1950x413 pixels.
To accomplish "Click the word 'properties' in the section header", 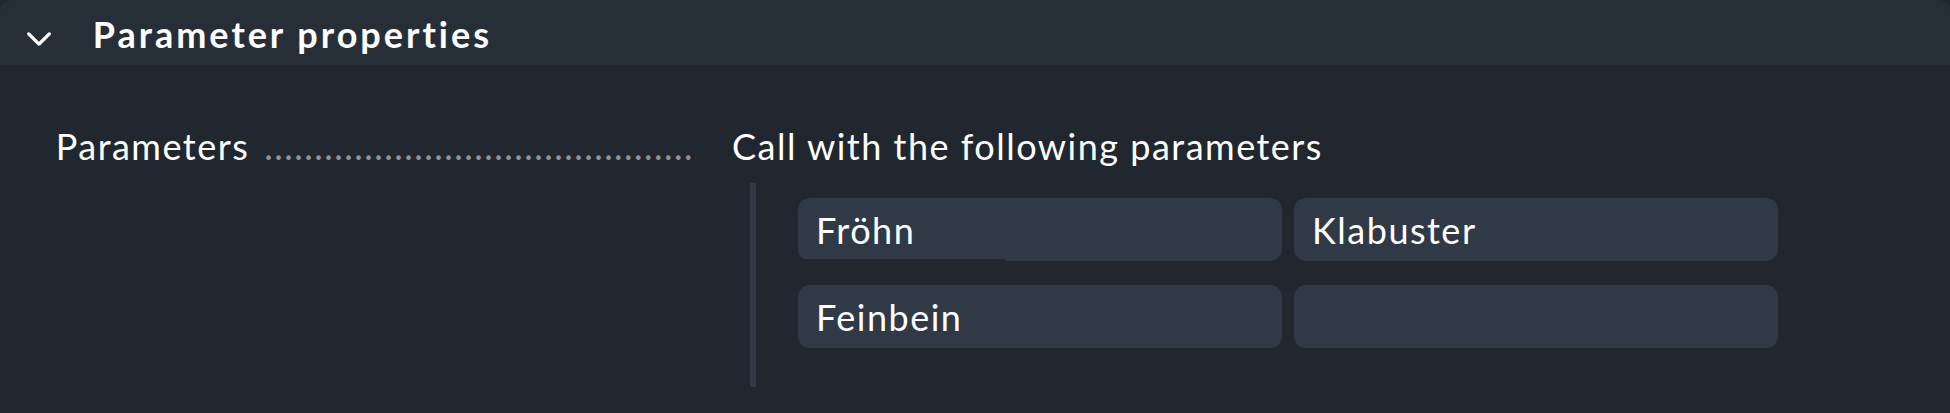I will click(393, 36).
